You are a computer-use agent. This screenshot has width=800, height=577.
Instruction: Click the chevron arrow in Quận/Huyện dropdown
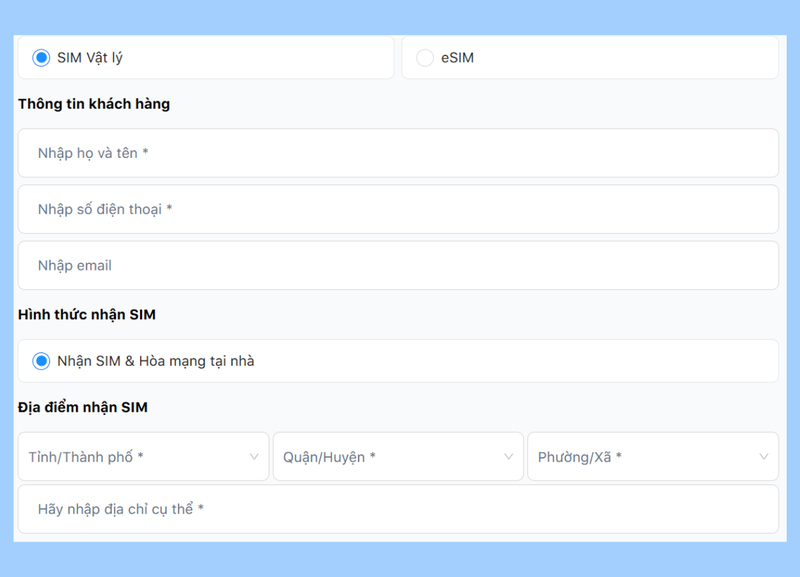tap(509, 457)
